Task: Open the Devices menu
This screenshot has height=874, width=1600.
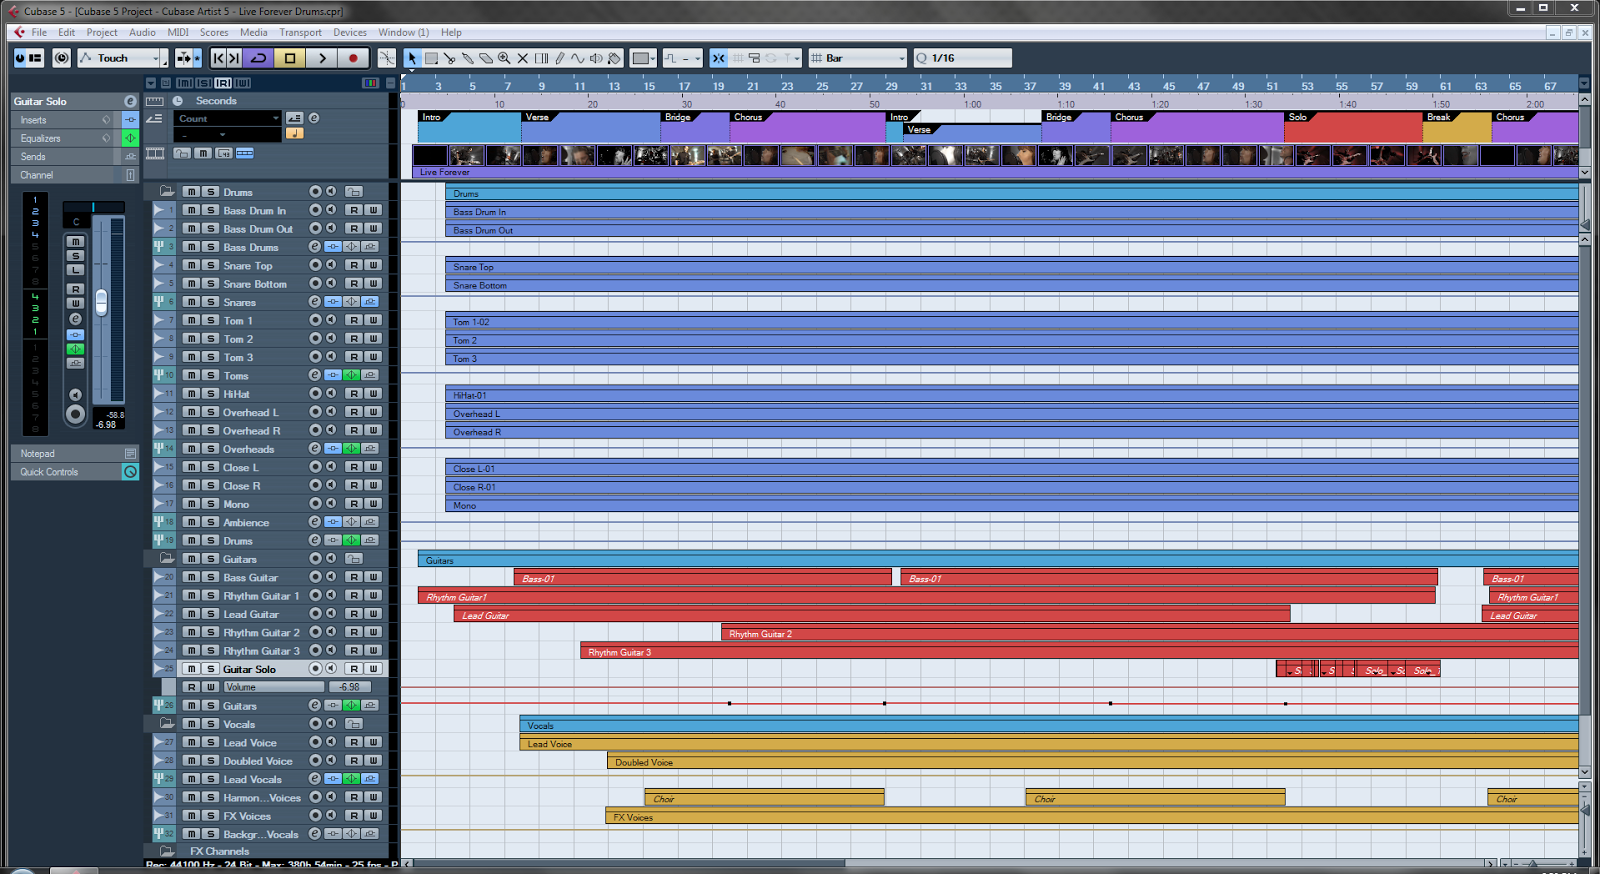Action: (x=350, y=32)
